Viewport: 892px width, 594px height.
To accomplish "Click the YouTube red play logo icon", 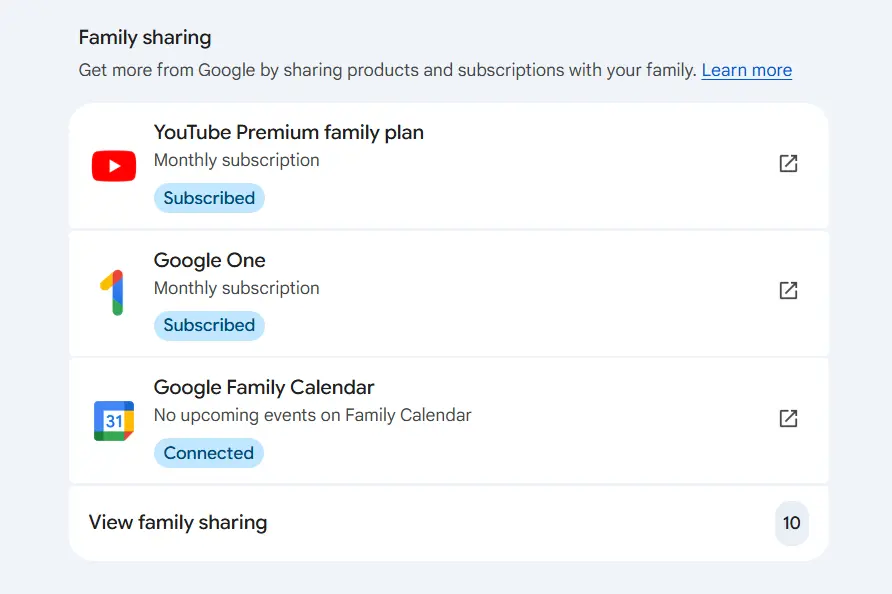I will 114,166.
